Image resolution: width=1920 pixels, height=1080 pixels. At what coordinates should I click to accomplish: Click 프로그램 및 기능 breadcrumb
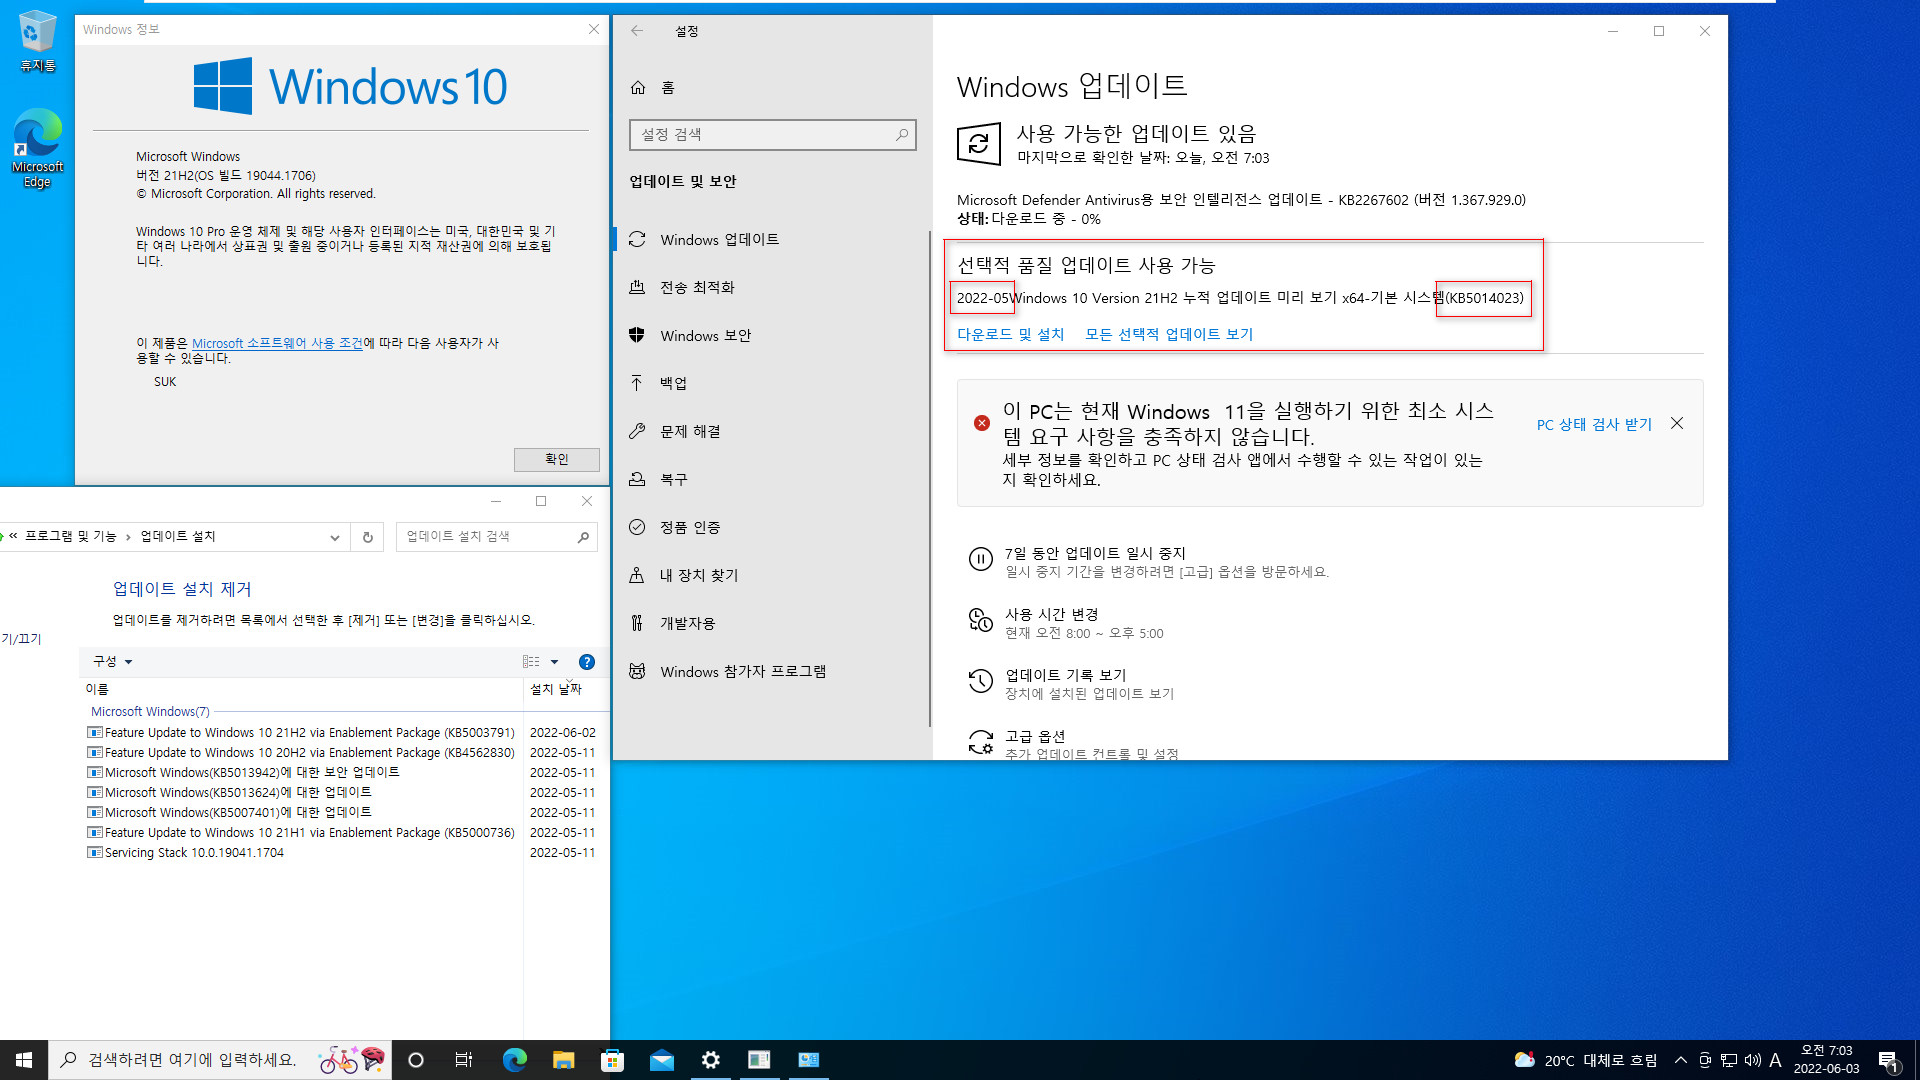[70, 537]
